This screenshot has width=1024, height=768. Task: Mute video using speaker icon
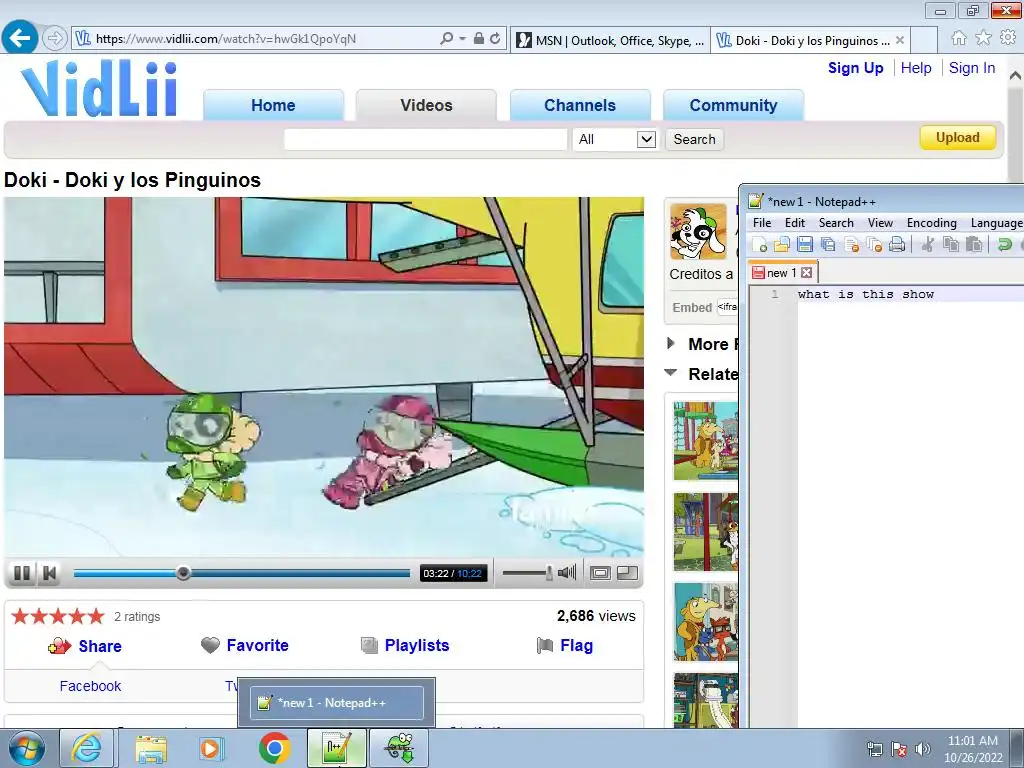[x=567, y=573]
